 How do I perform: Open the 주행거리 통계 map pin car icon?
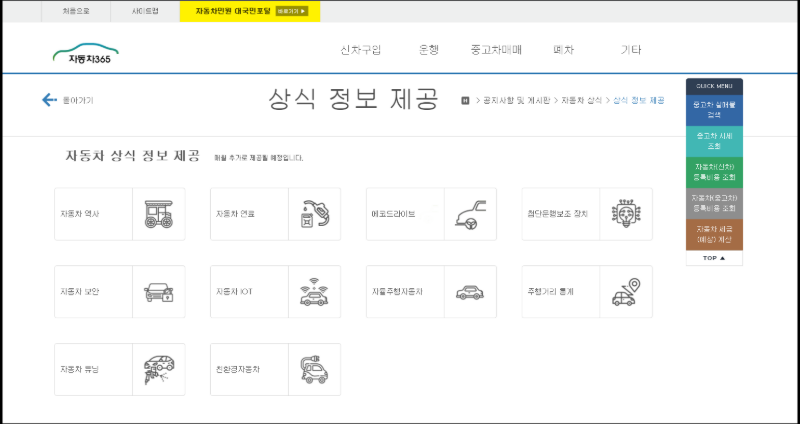click(626, 292)
